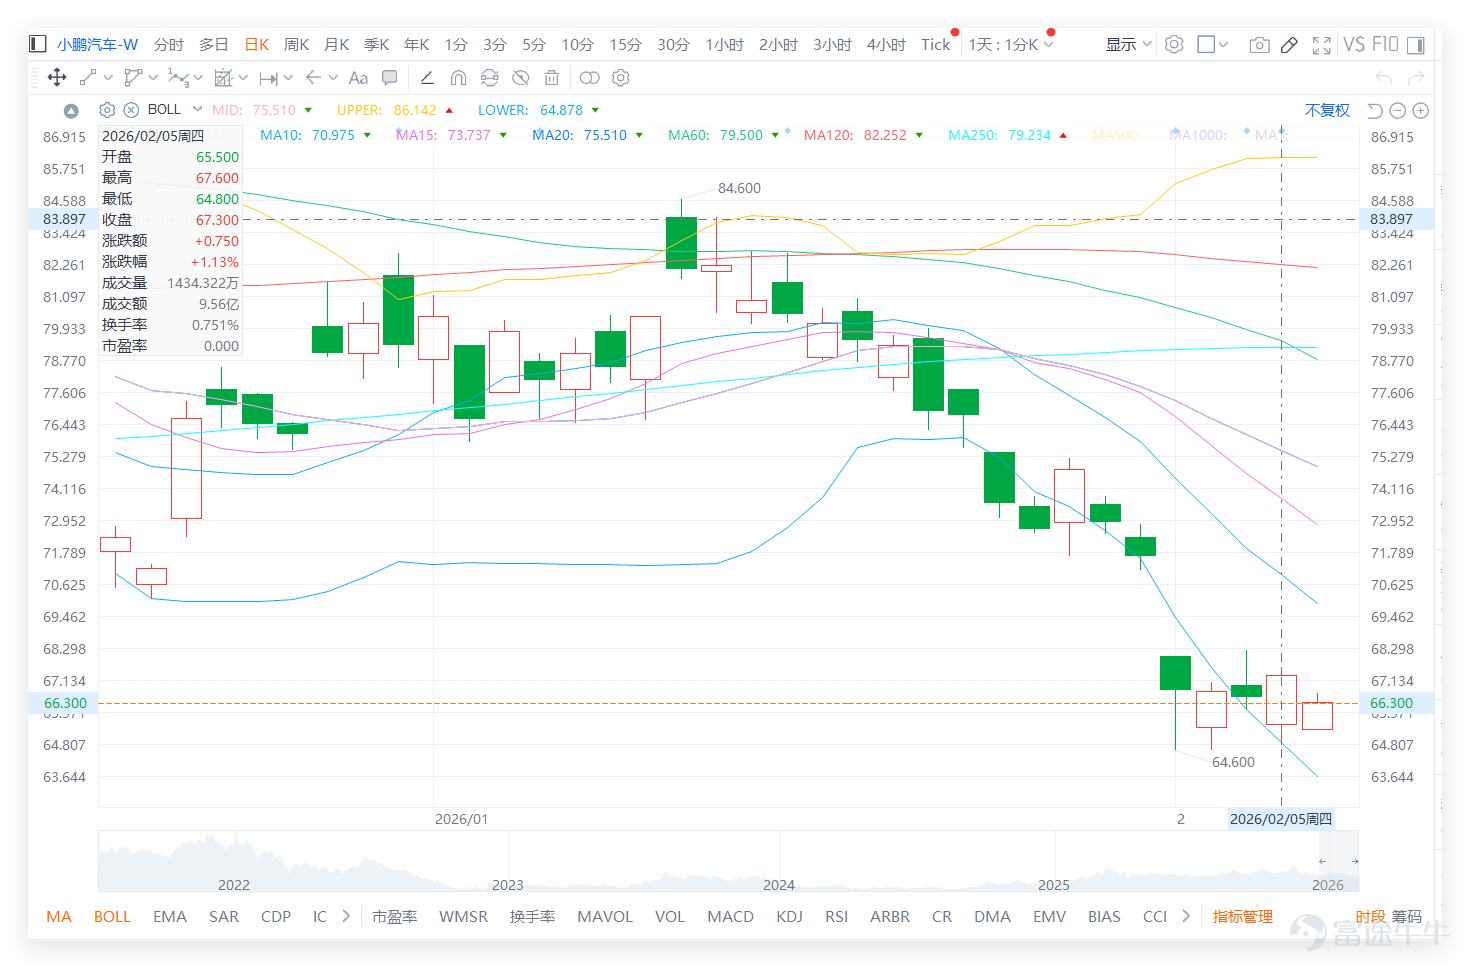
Task: Reset chart zoom with the curved arrow
Action: [x=1375, y=110]
